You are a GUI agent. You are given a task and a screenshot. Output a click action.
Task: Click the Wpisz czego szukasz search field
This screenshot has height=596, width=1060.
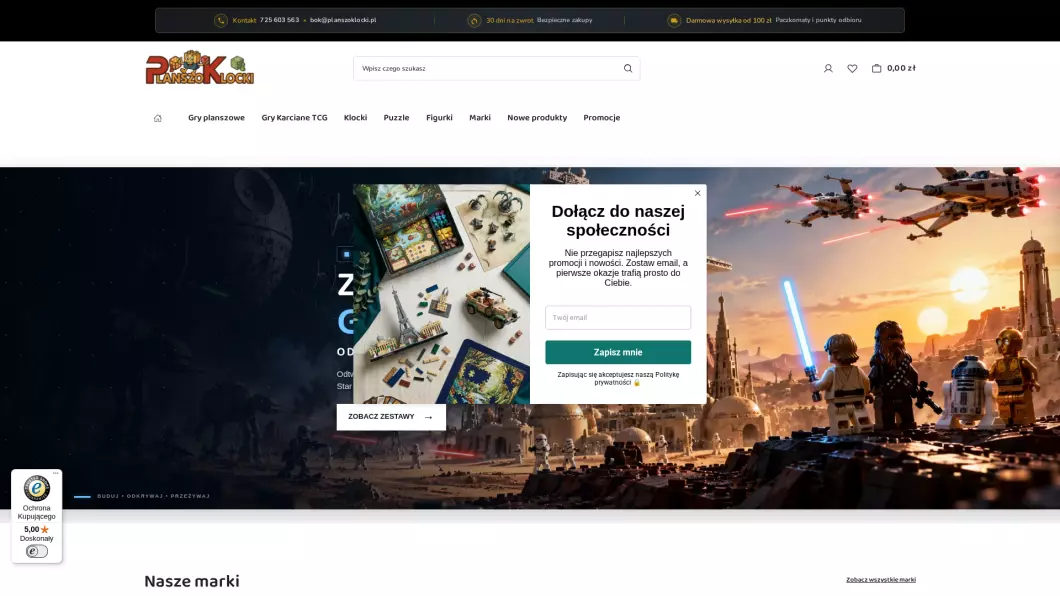click(490, 68)
